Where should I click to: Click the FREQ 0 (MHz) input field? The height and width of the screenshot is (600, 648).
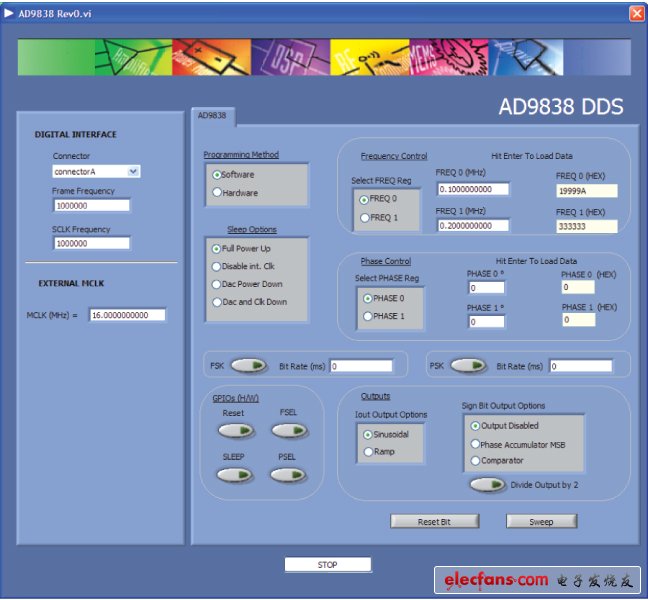[x=472, y=189]
